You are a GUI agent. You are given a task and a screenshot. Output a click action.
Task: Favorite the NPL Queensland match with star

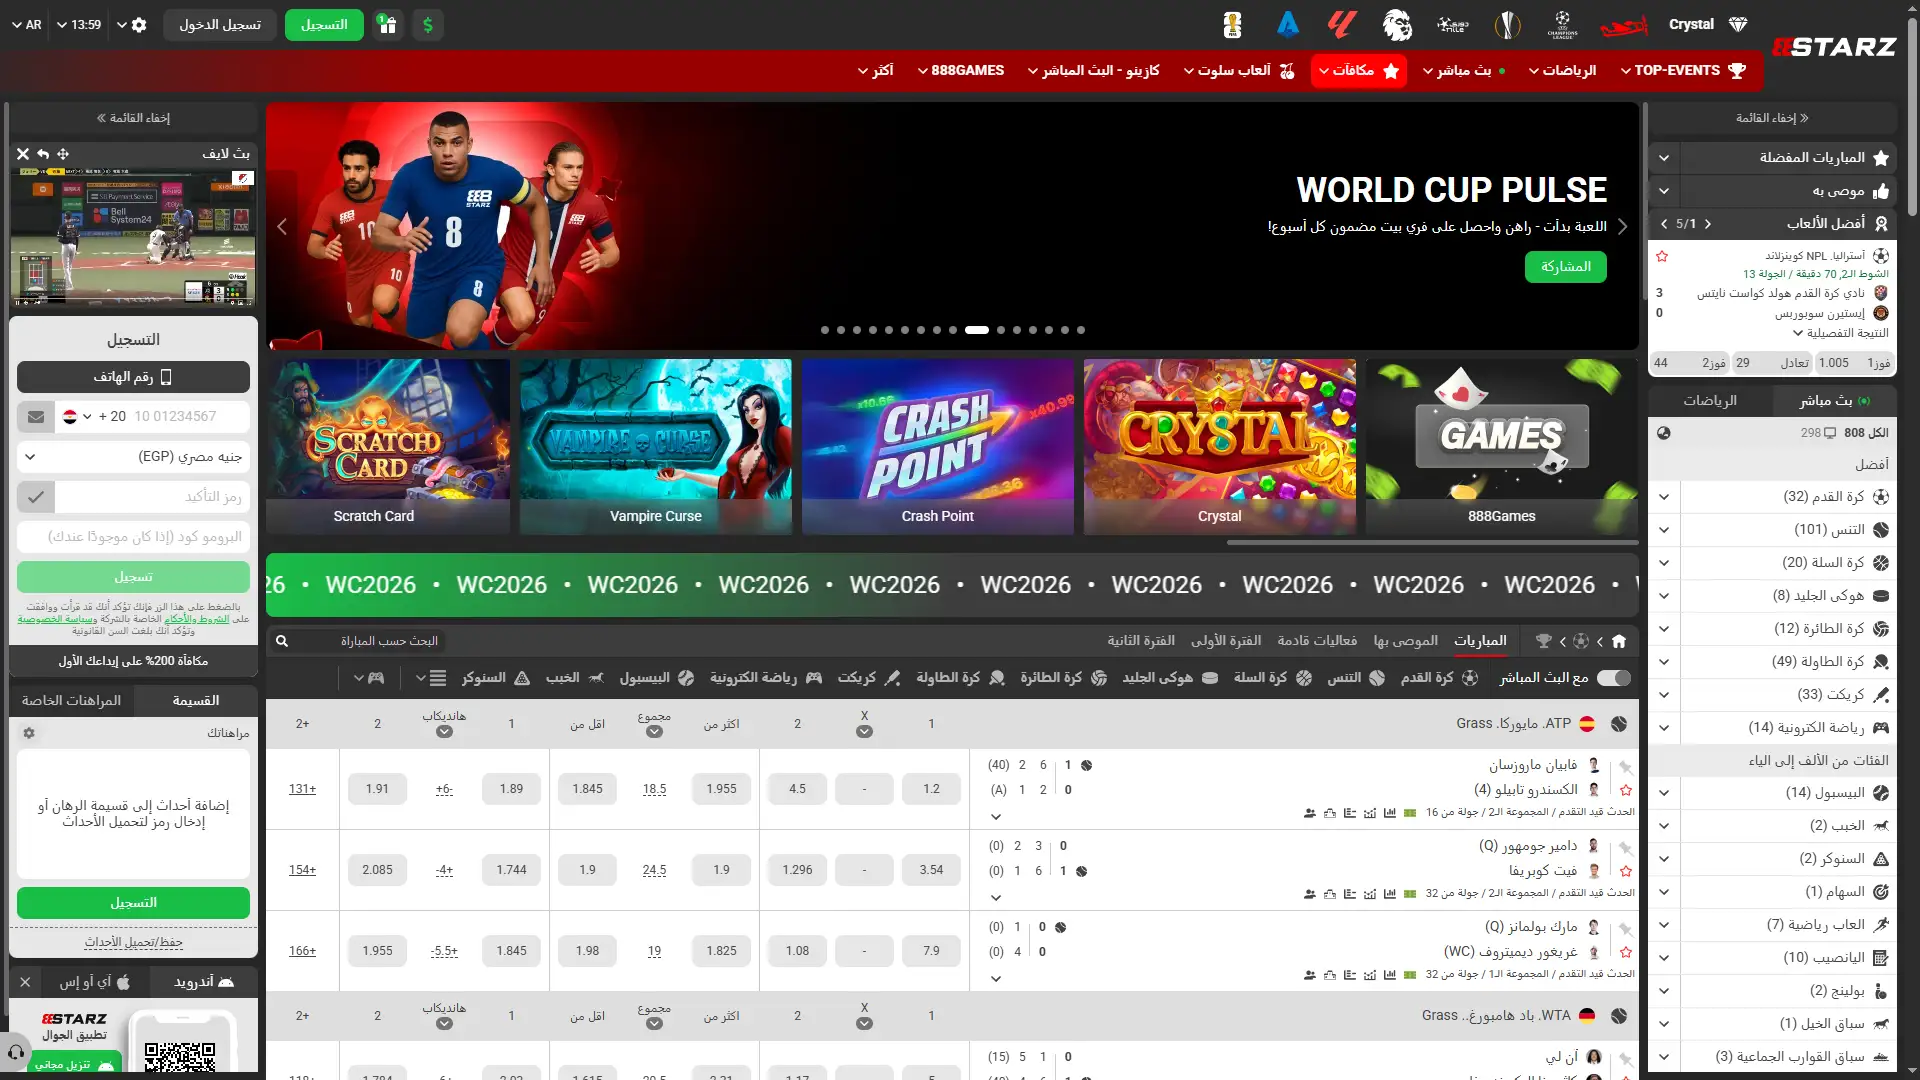(x=1662, y=256)
